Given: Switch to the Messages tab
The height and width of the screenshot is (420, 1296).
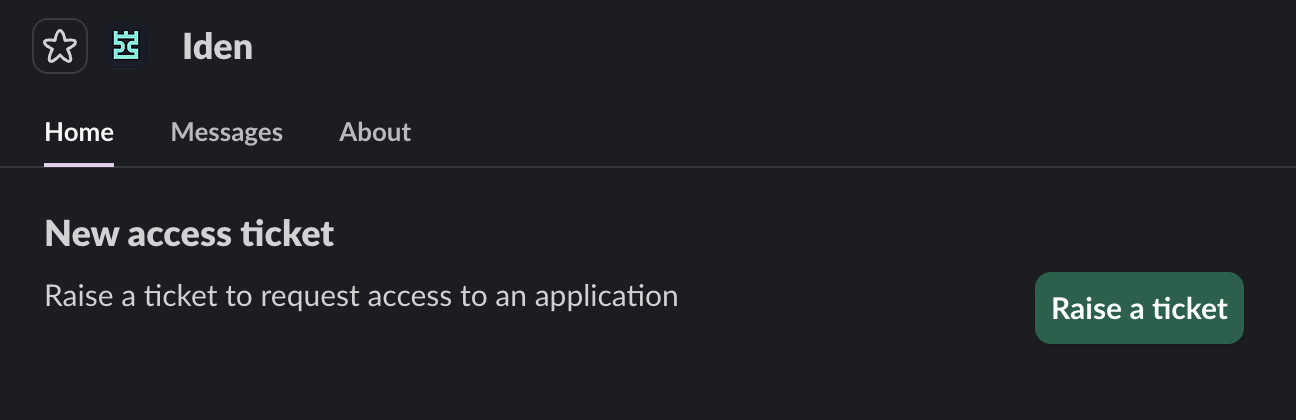Looking at the screenshot, I should click(226, 132).
